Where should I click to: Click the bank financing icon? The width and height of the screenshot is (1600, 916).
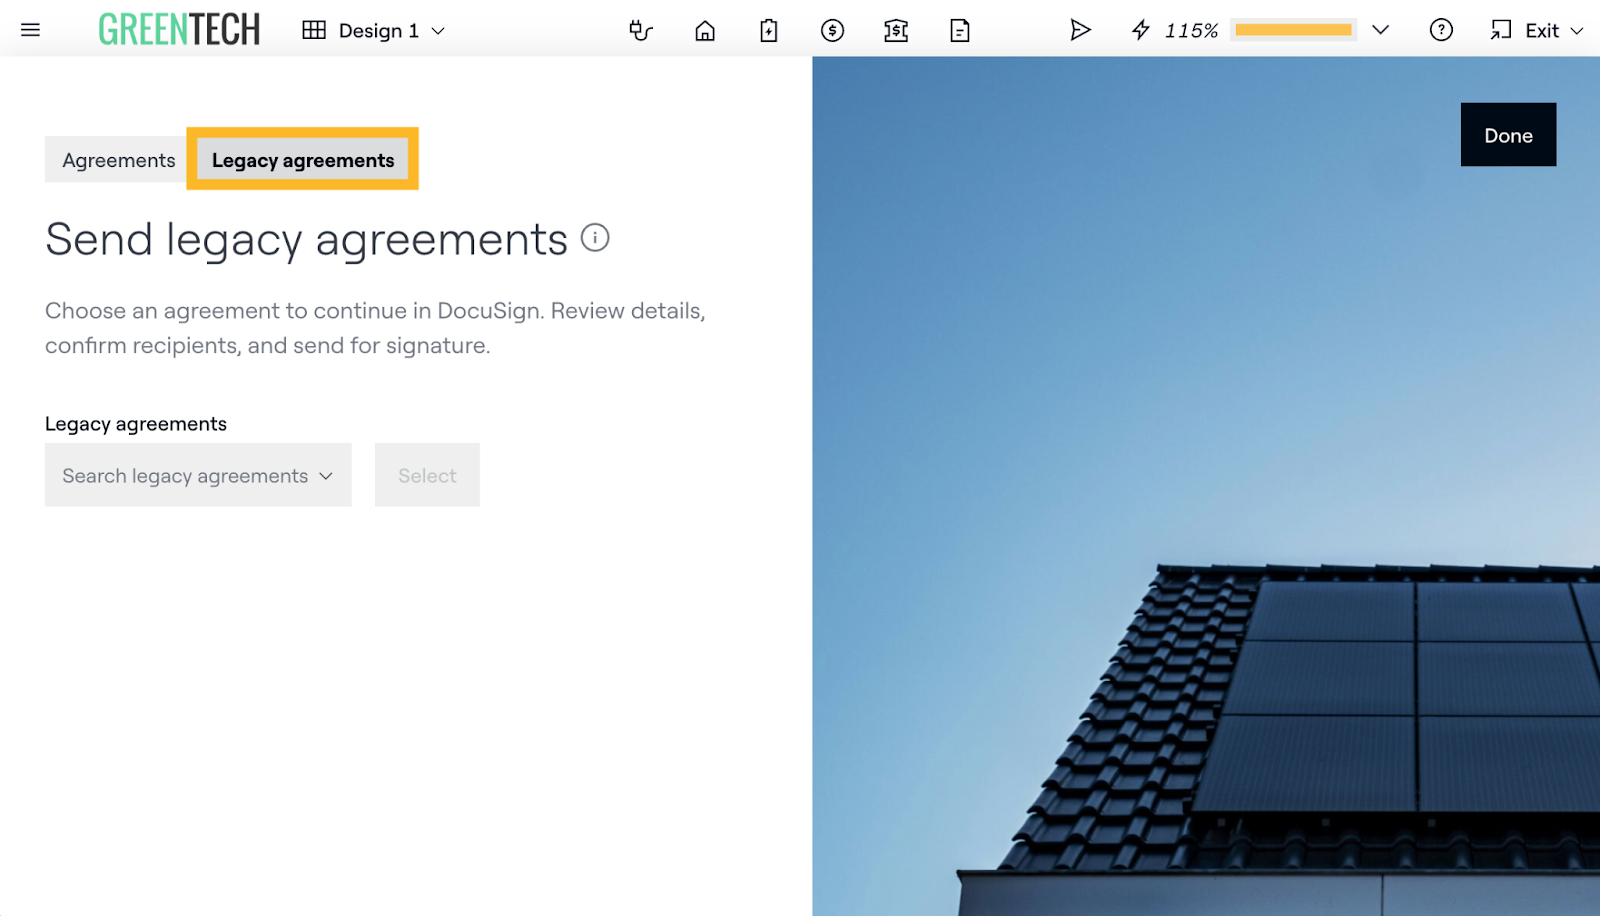pyautogui.click(x=896, y=31)
